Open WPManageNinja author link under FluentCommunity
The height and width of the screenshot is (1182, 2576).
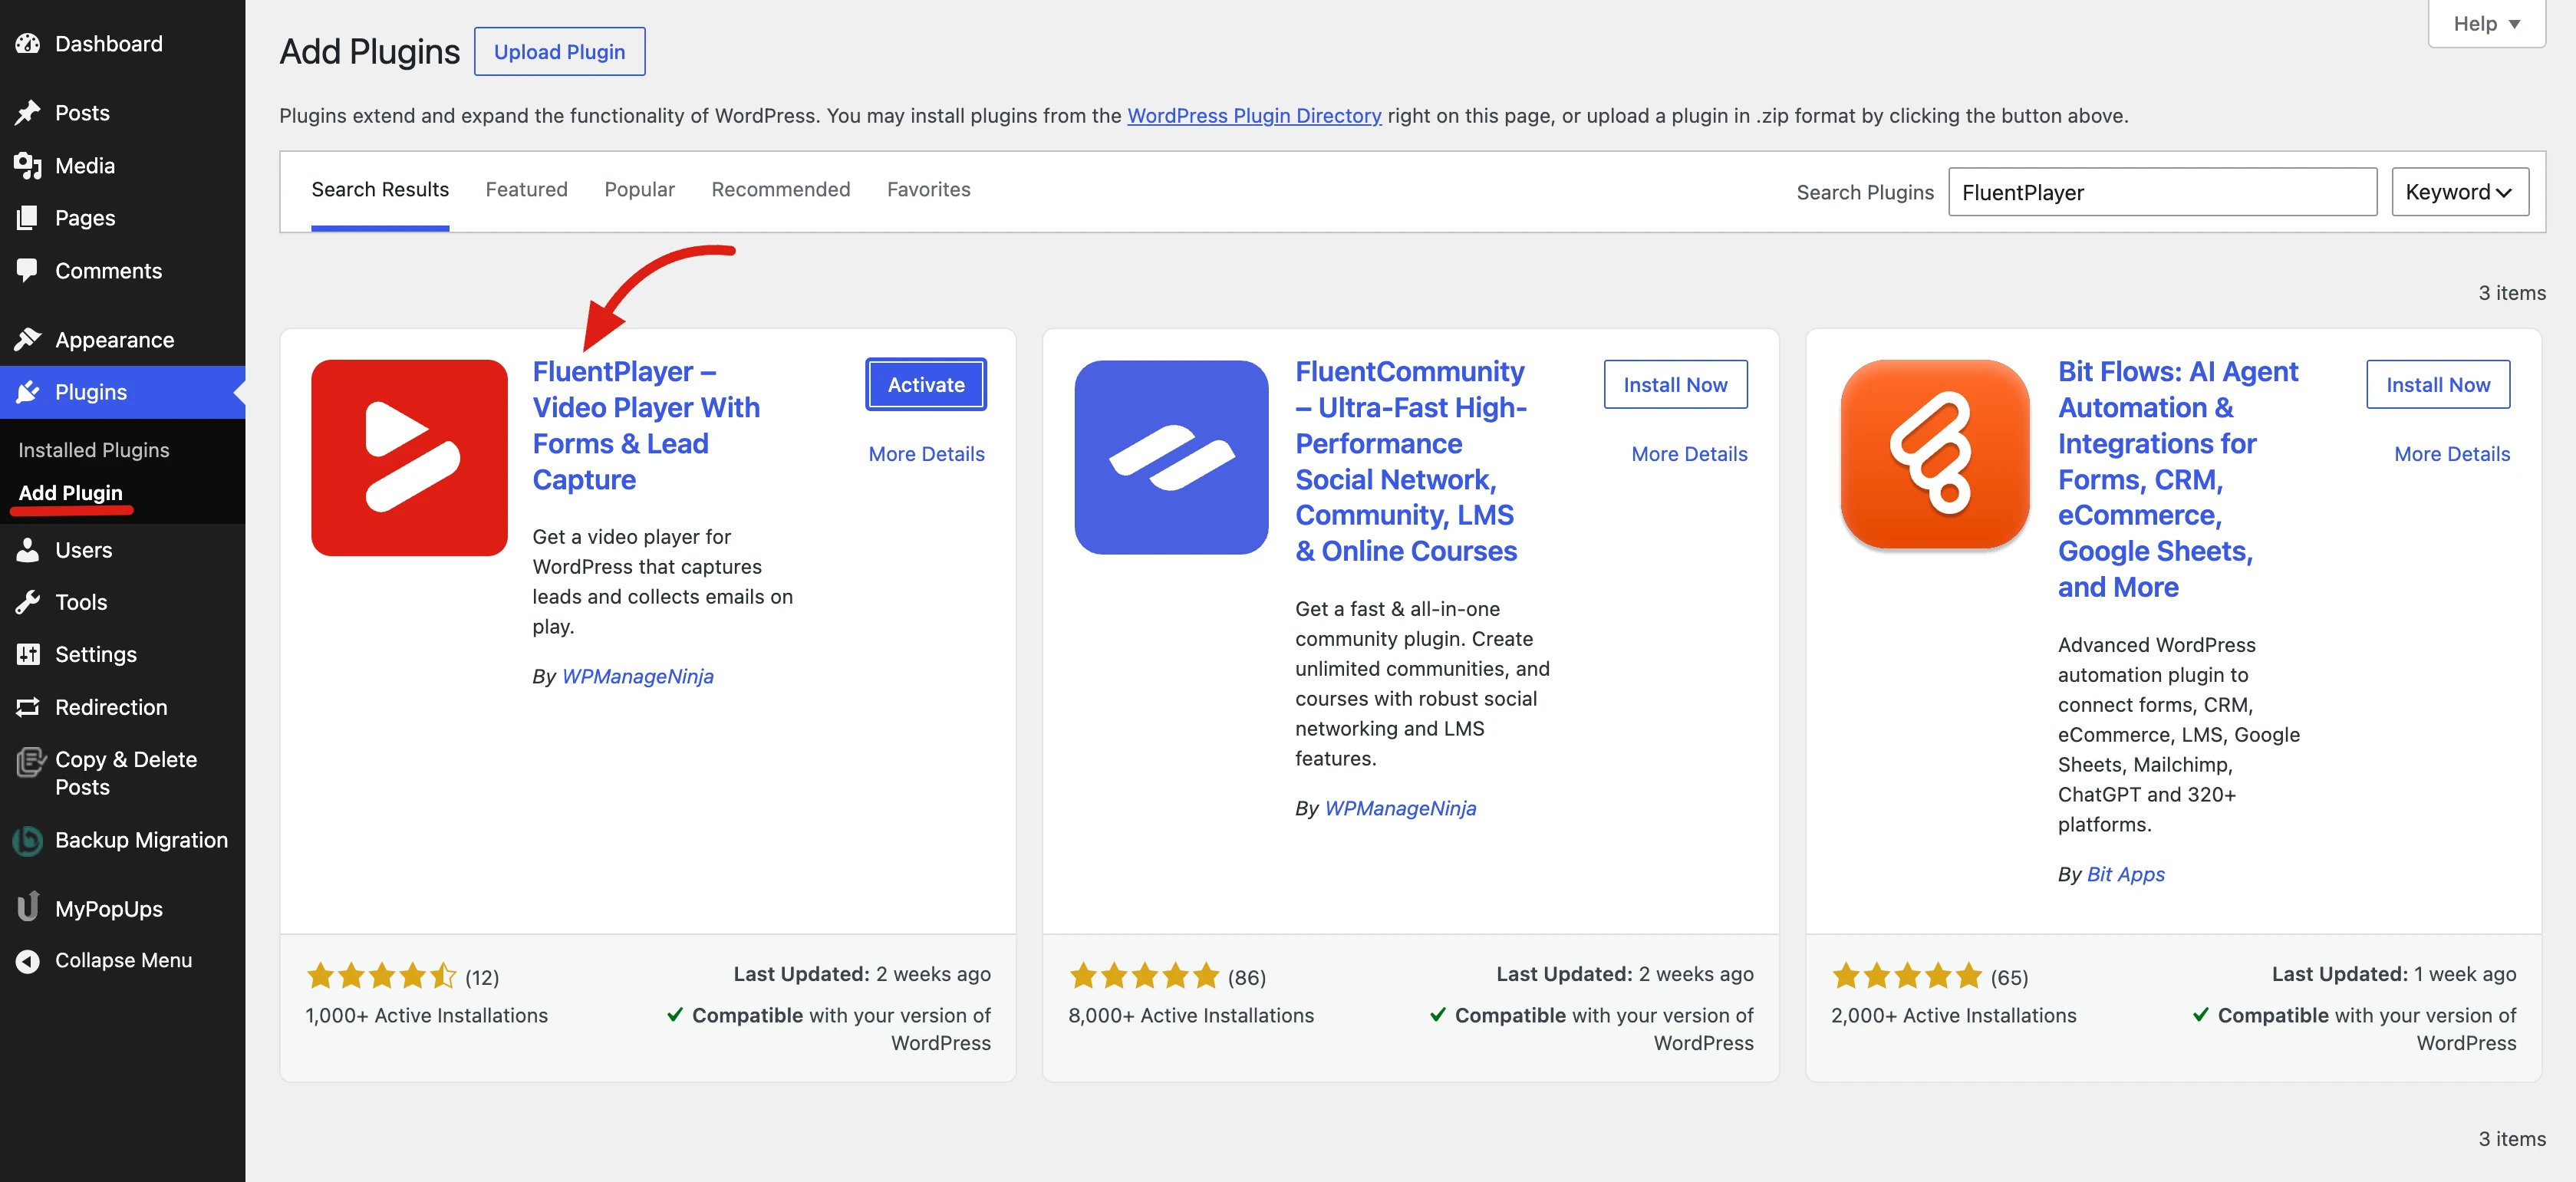[1400, 809]
